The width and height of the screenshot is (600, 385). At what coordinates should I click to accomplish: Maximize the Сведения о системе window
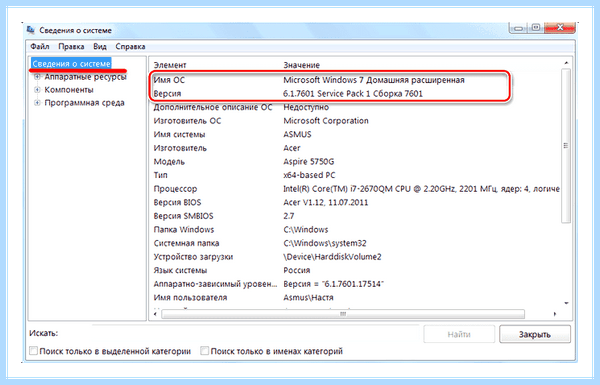coord(536,28)
